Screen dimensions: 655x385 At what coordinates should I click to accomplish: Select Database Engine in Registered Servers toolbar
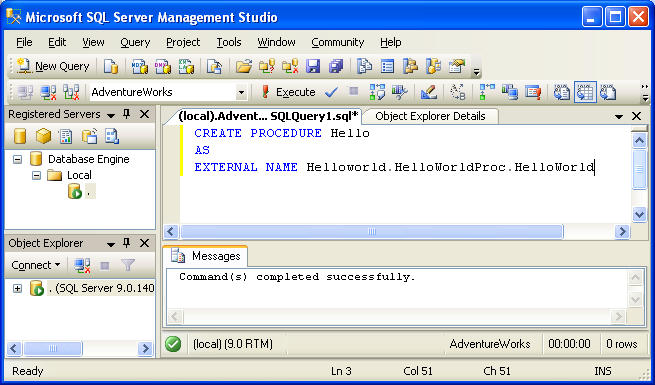click(20, 136)
